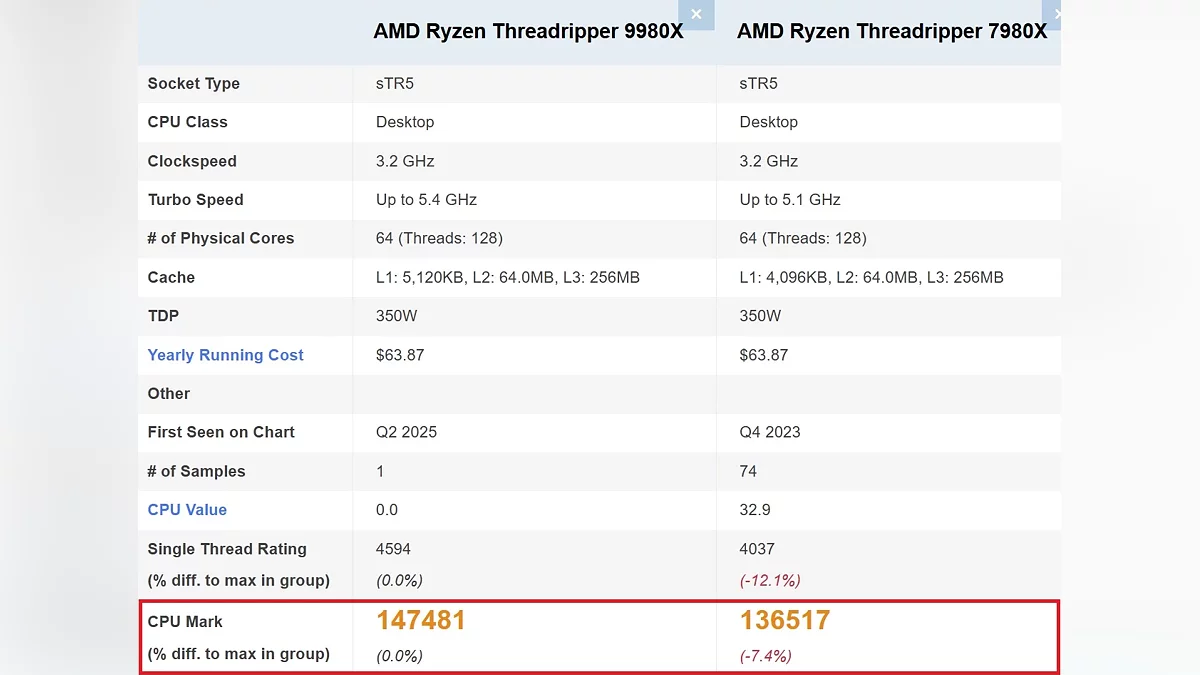Click the Socket Type row label
Screen dimensions: 1200x675
pos(193,84)
